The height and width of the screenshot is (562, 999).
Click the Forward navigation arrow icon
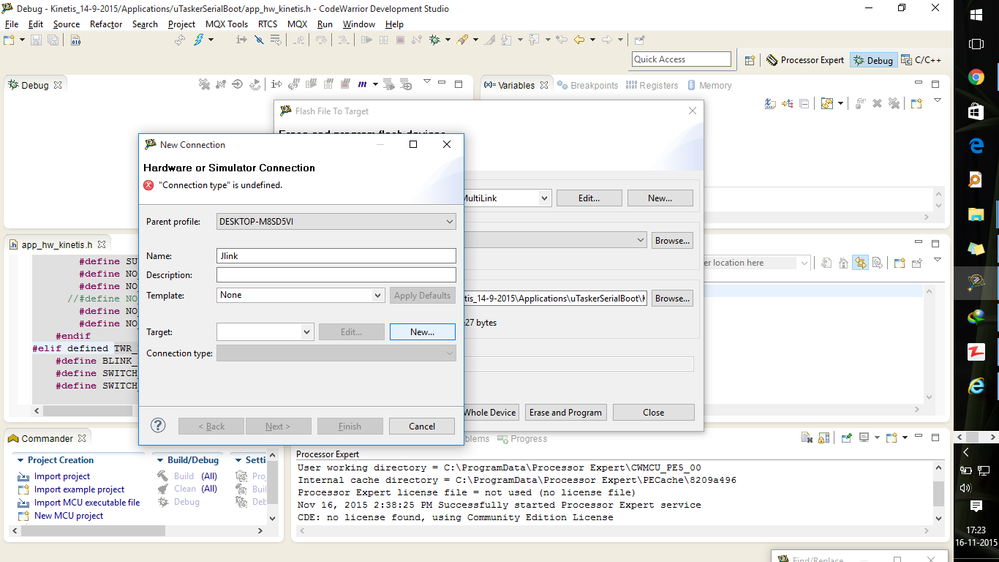point(607,40)
